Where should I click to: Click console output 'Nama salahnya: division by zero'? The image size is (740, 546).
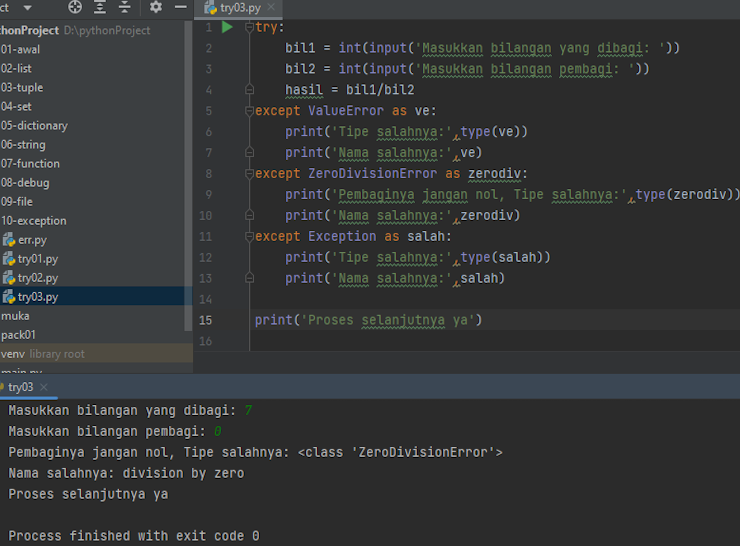[x=126, y=473]
